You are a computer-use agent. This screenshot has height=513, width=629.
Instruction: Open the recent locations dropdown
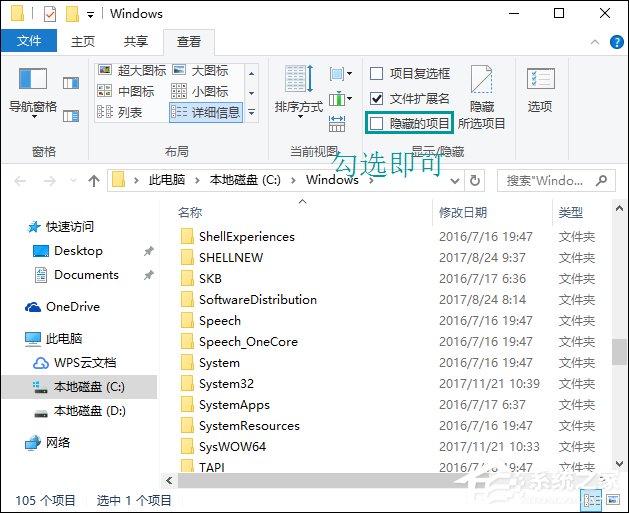[x=73, y=181]
